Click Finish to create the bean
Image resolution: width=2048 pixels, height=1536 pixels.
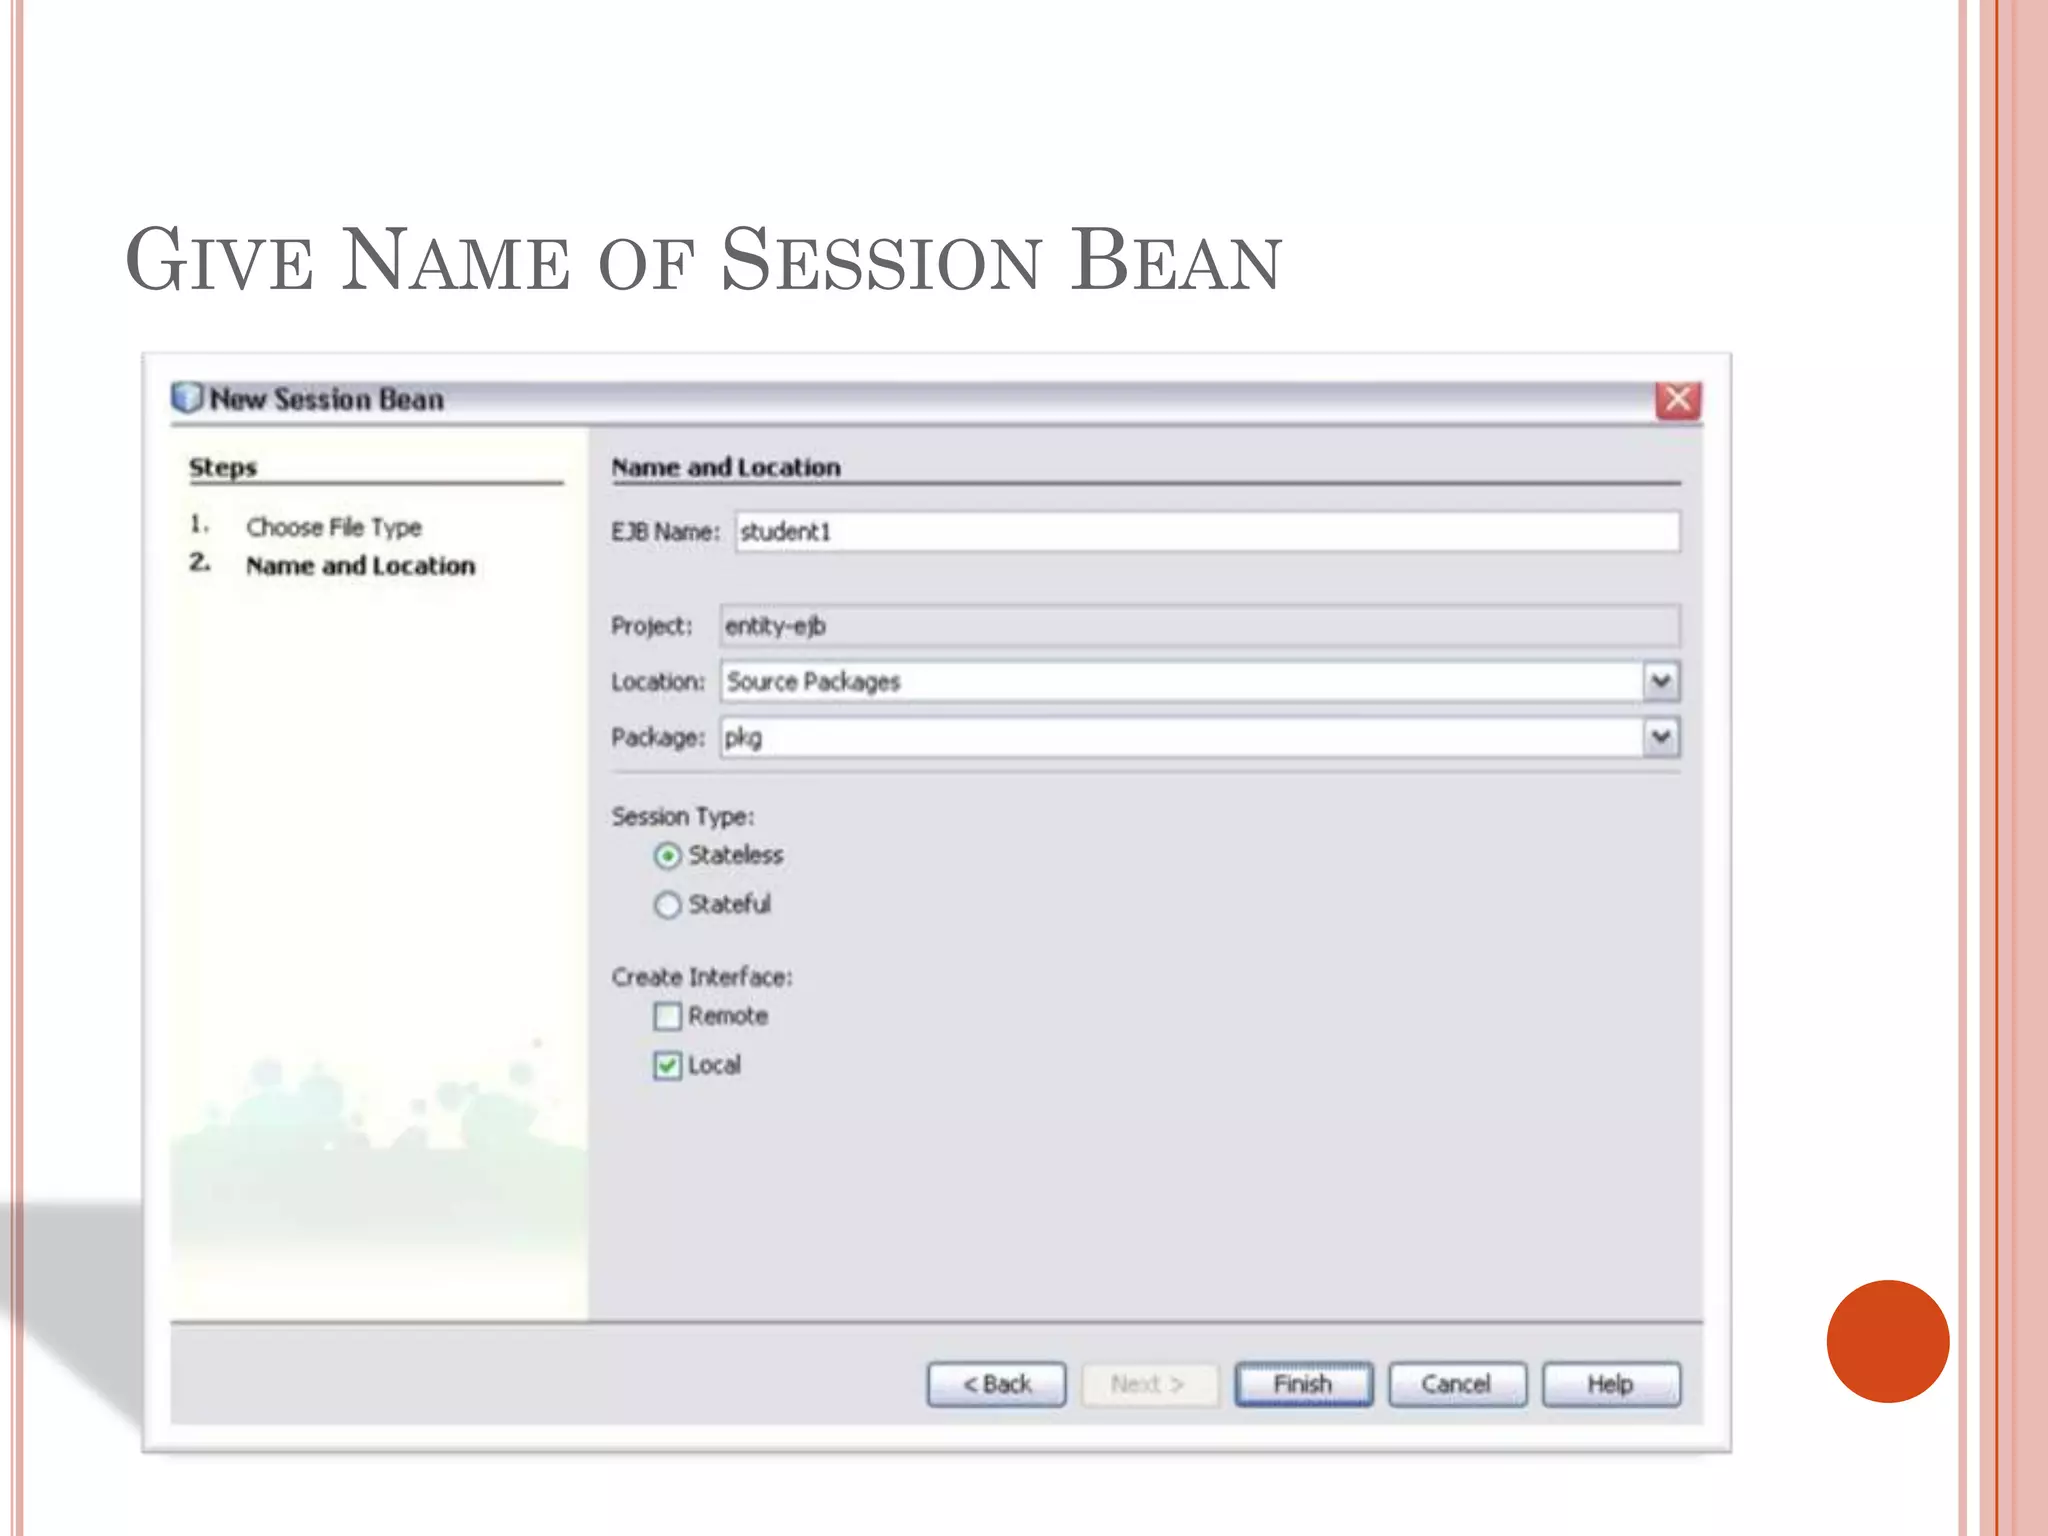tap(1303, 1384)
